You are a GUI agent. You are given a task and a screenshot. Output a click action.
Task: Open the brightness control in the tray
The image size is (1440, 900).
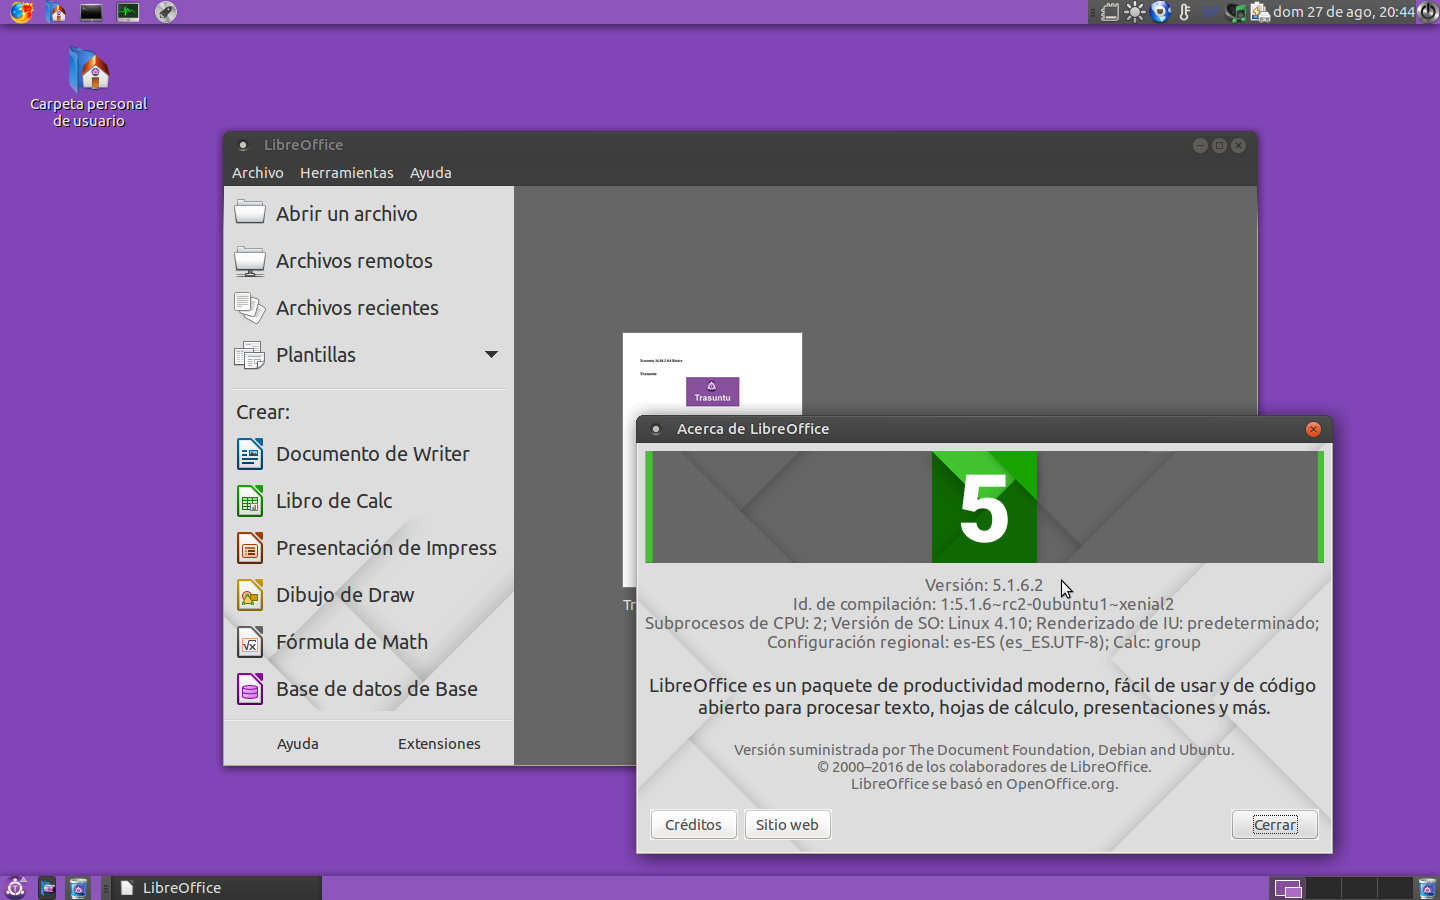point(1135,12)
